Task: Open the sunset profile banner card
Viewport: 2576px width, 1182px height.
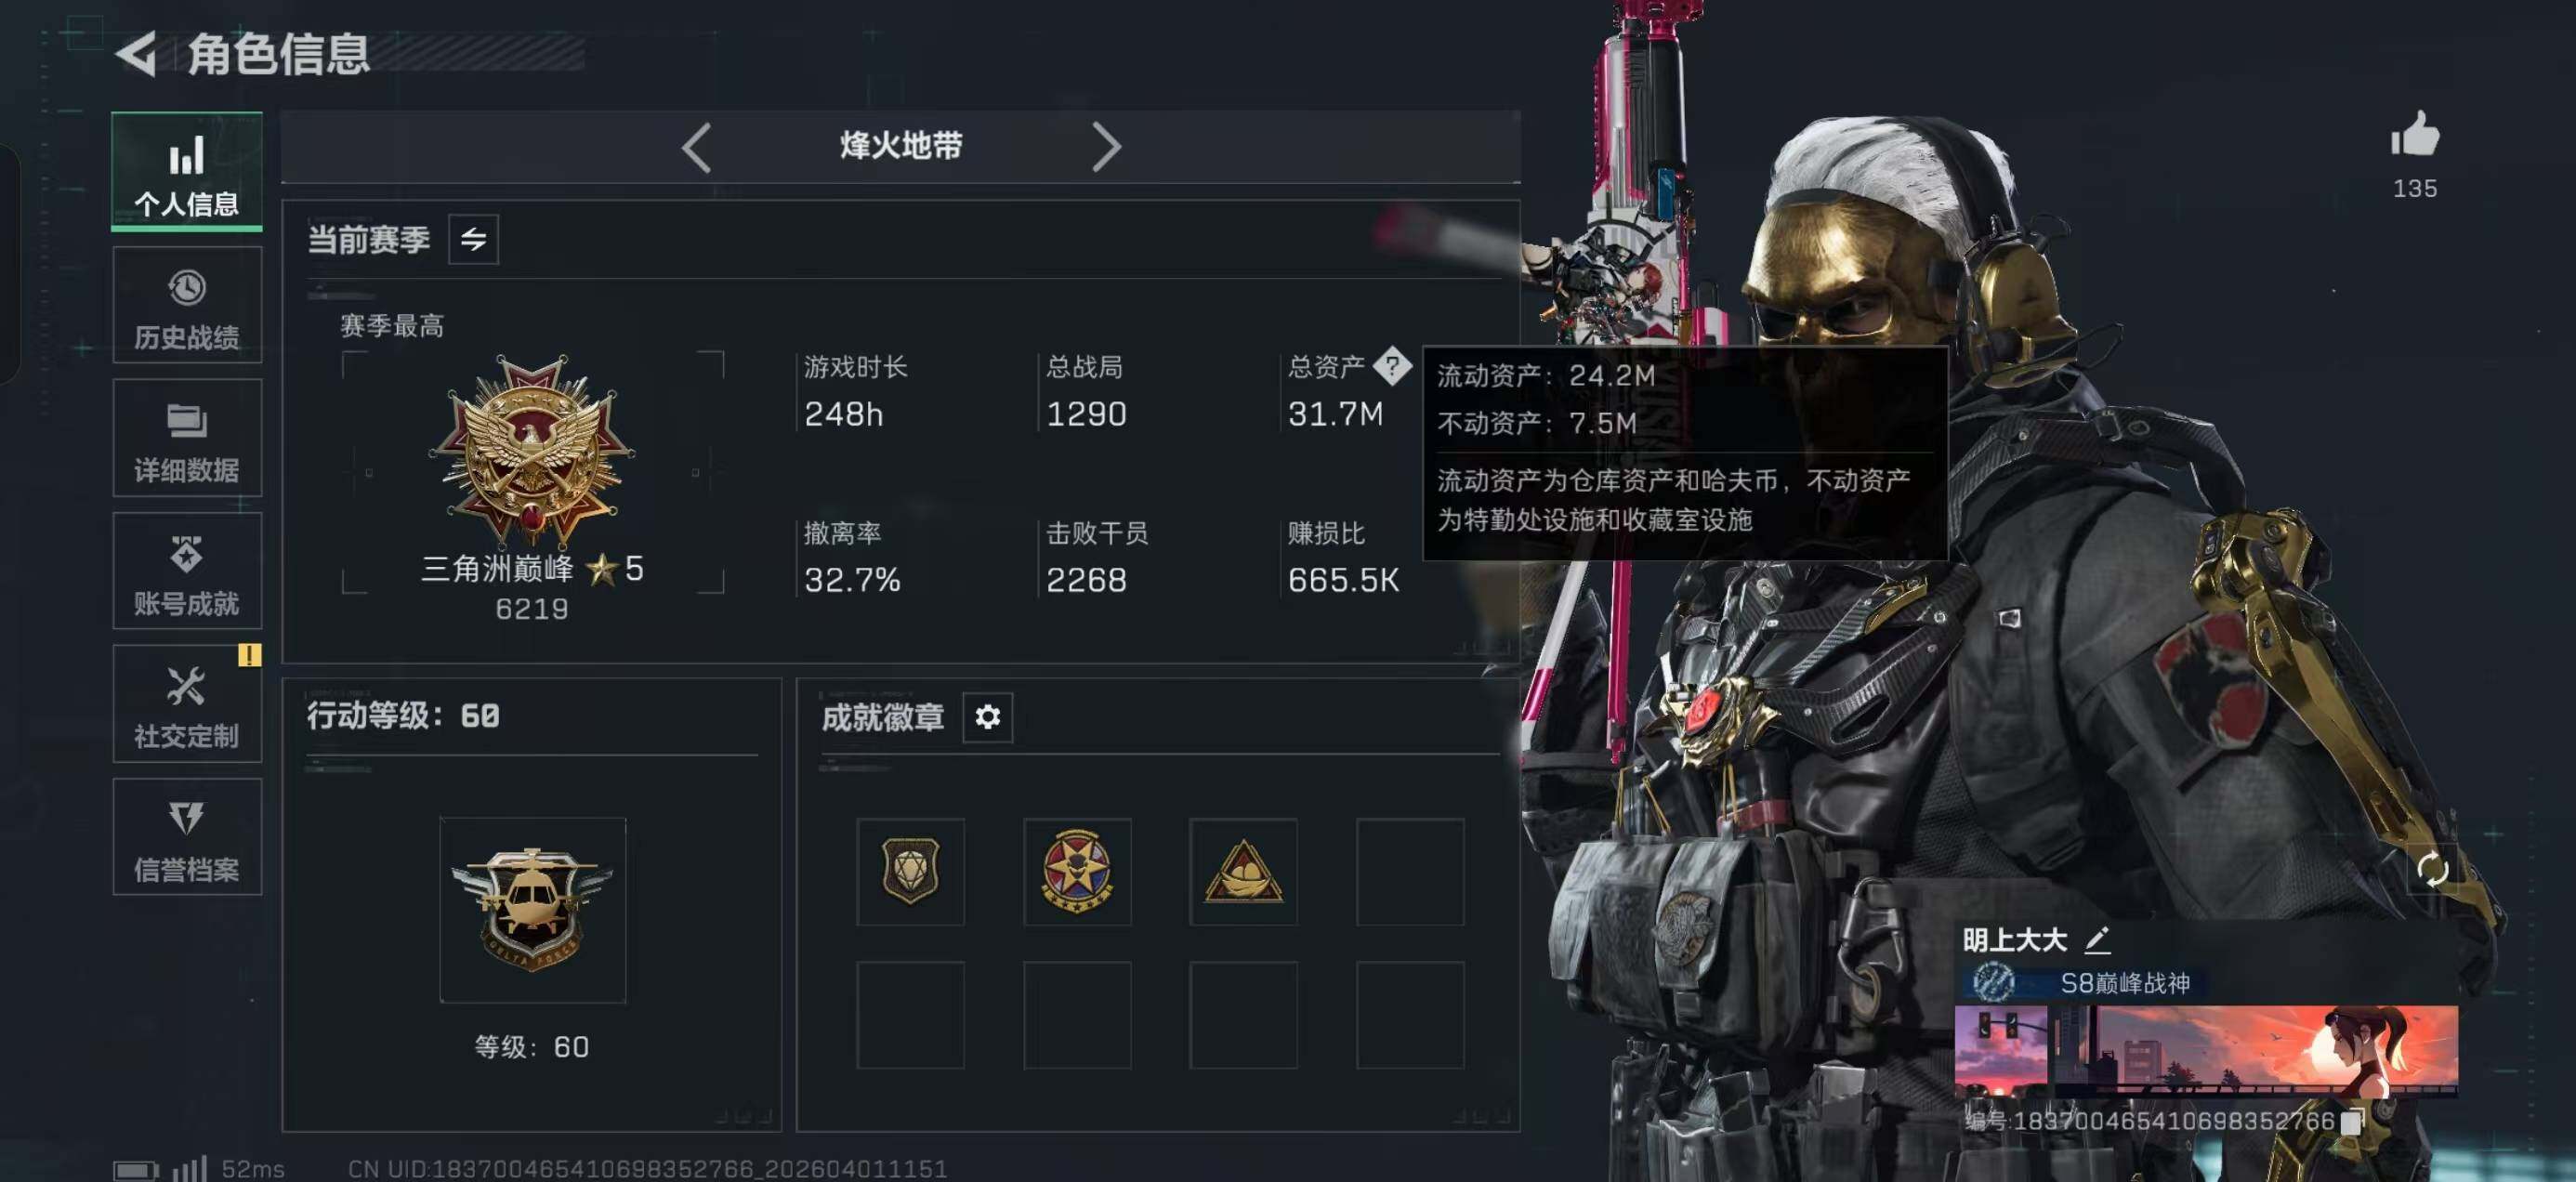Action: coord(2206,1051)
